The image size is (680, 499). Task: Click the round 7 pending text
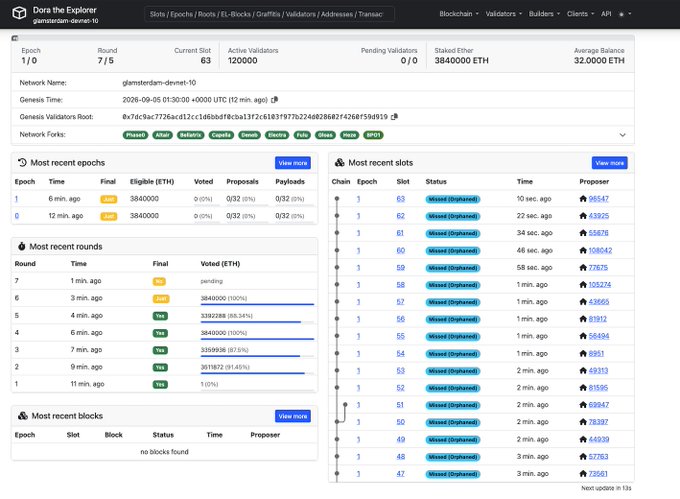coord(211,281)
